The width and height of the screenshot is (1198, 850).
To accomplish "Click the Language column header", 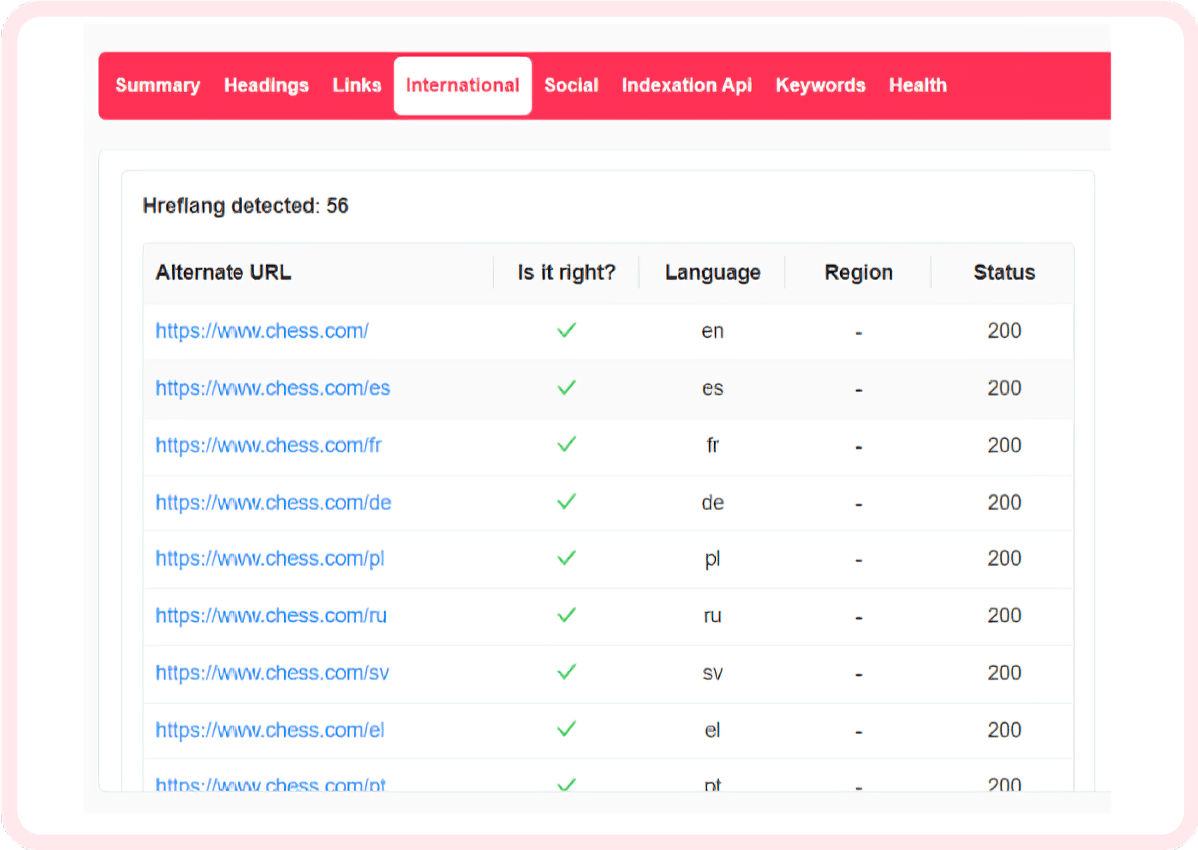I will point(712,272).
